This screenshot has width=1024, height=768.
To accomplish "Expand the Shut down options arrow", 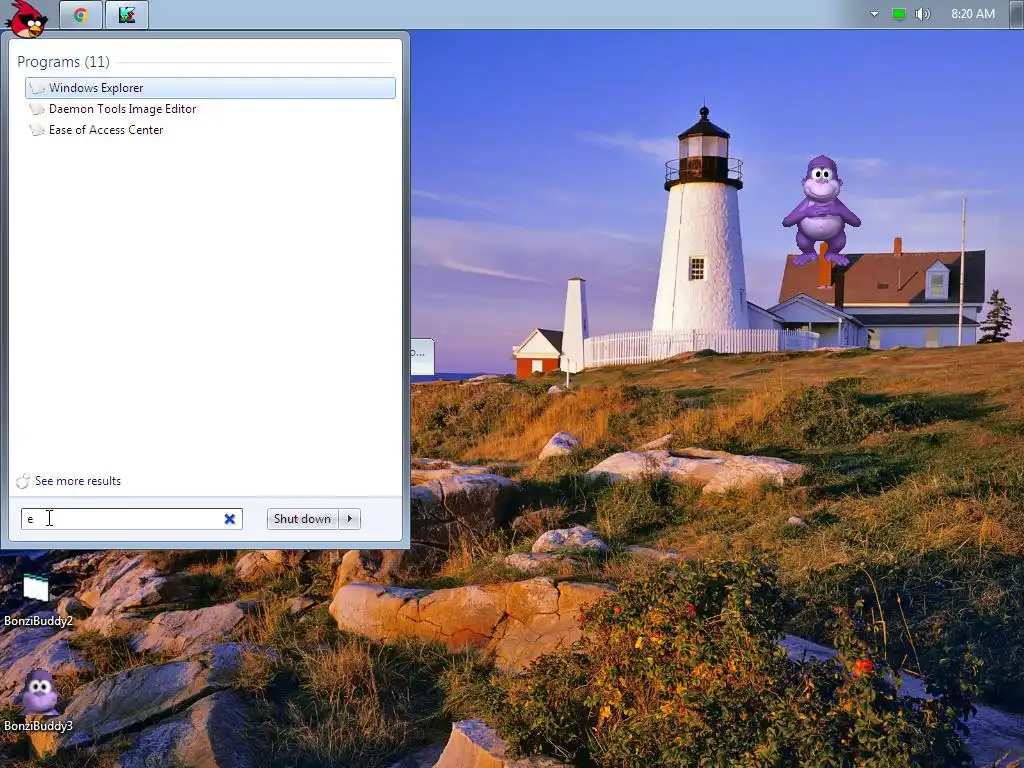I will pyautogui.click(x=350, y=519).
